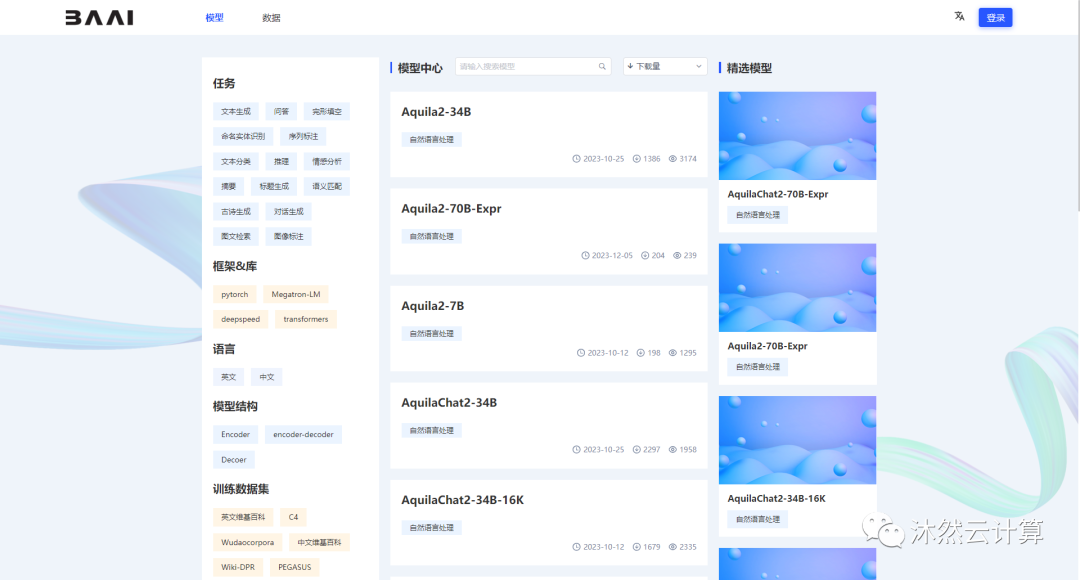Toggle the 序列标注 task filter
This screenshot has height=580, width=1080.
pyautogui.click(x=303, y=136)
